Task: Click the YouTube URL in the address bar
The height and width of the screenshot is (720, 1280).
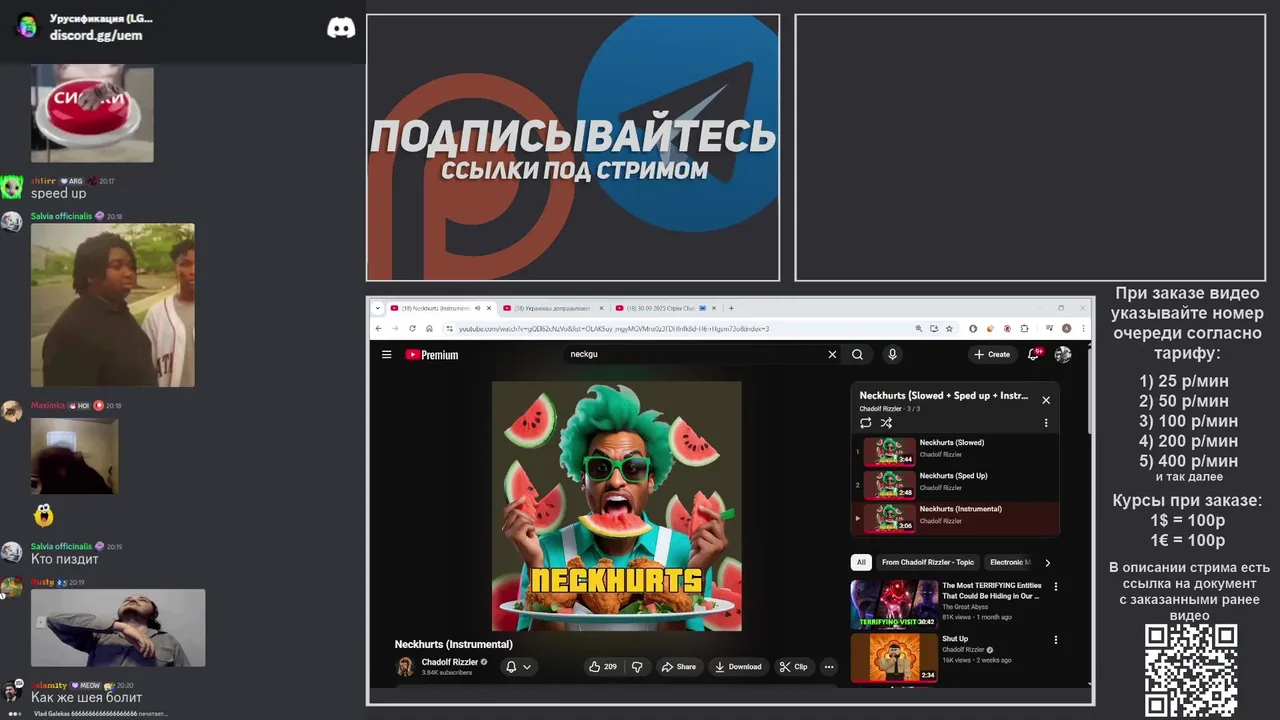Action: point(613,328)
